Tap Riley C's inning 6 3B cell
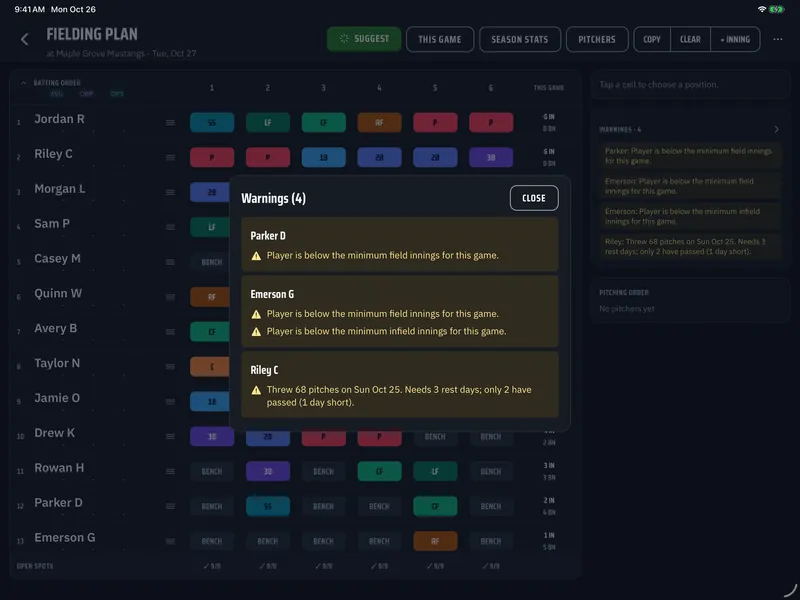 pyautogui.click(x=491, y=157)
